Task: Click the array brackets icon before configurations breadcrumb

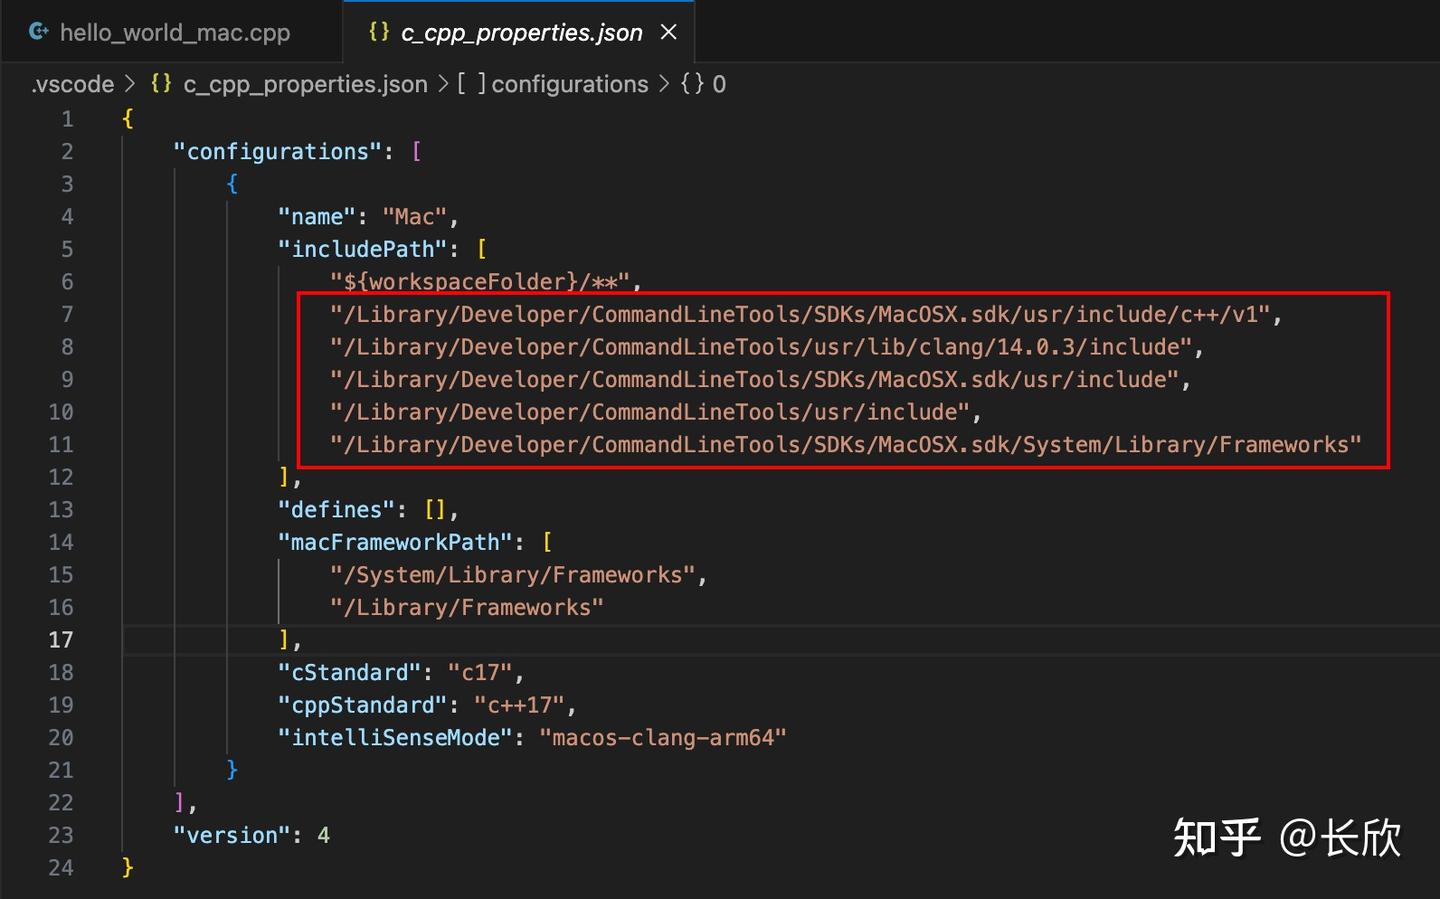Action: click(x=470, y=84)
